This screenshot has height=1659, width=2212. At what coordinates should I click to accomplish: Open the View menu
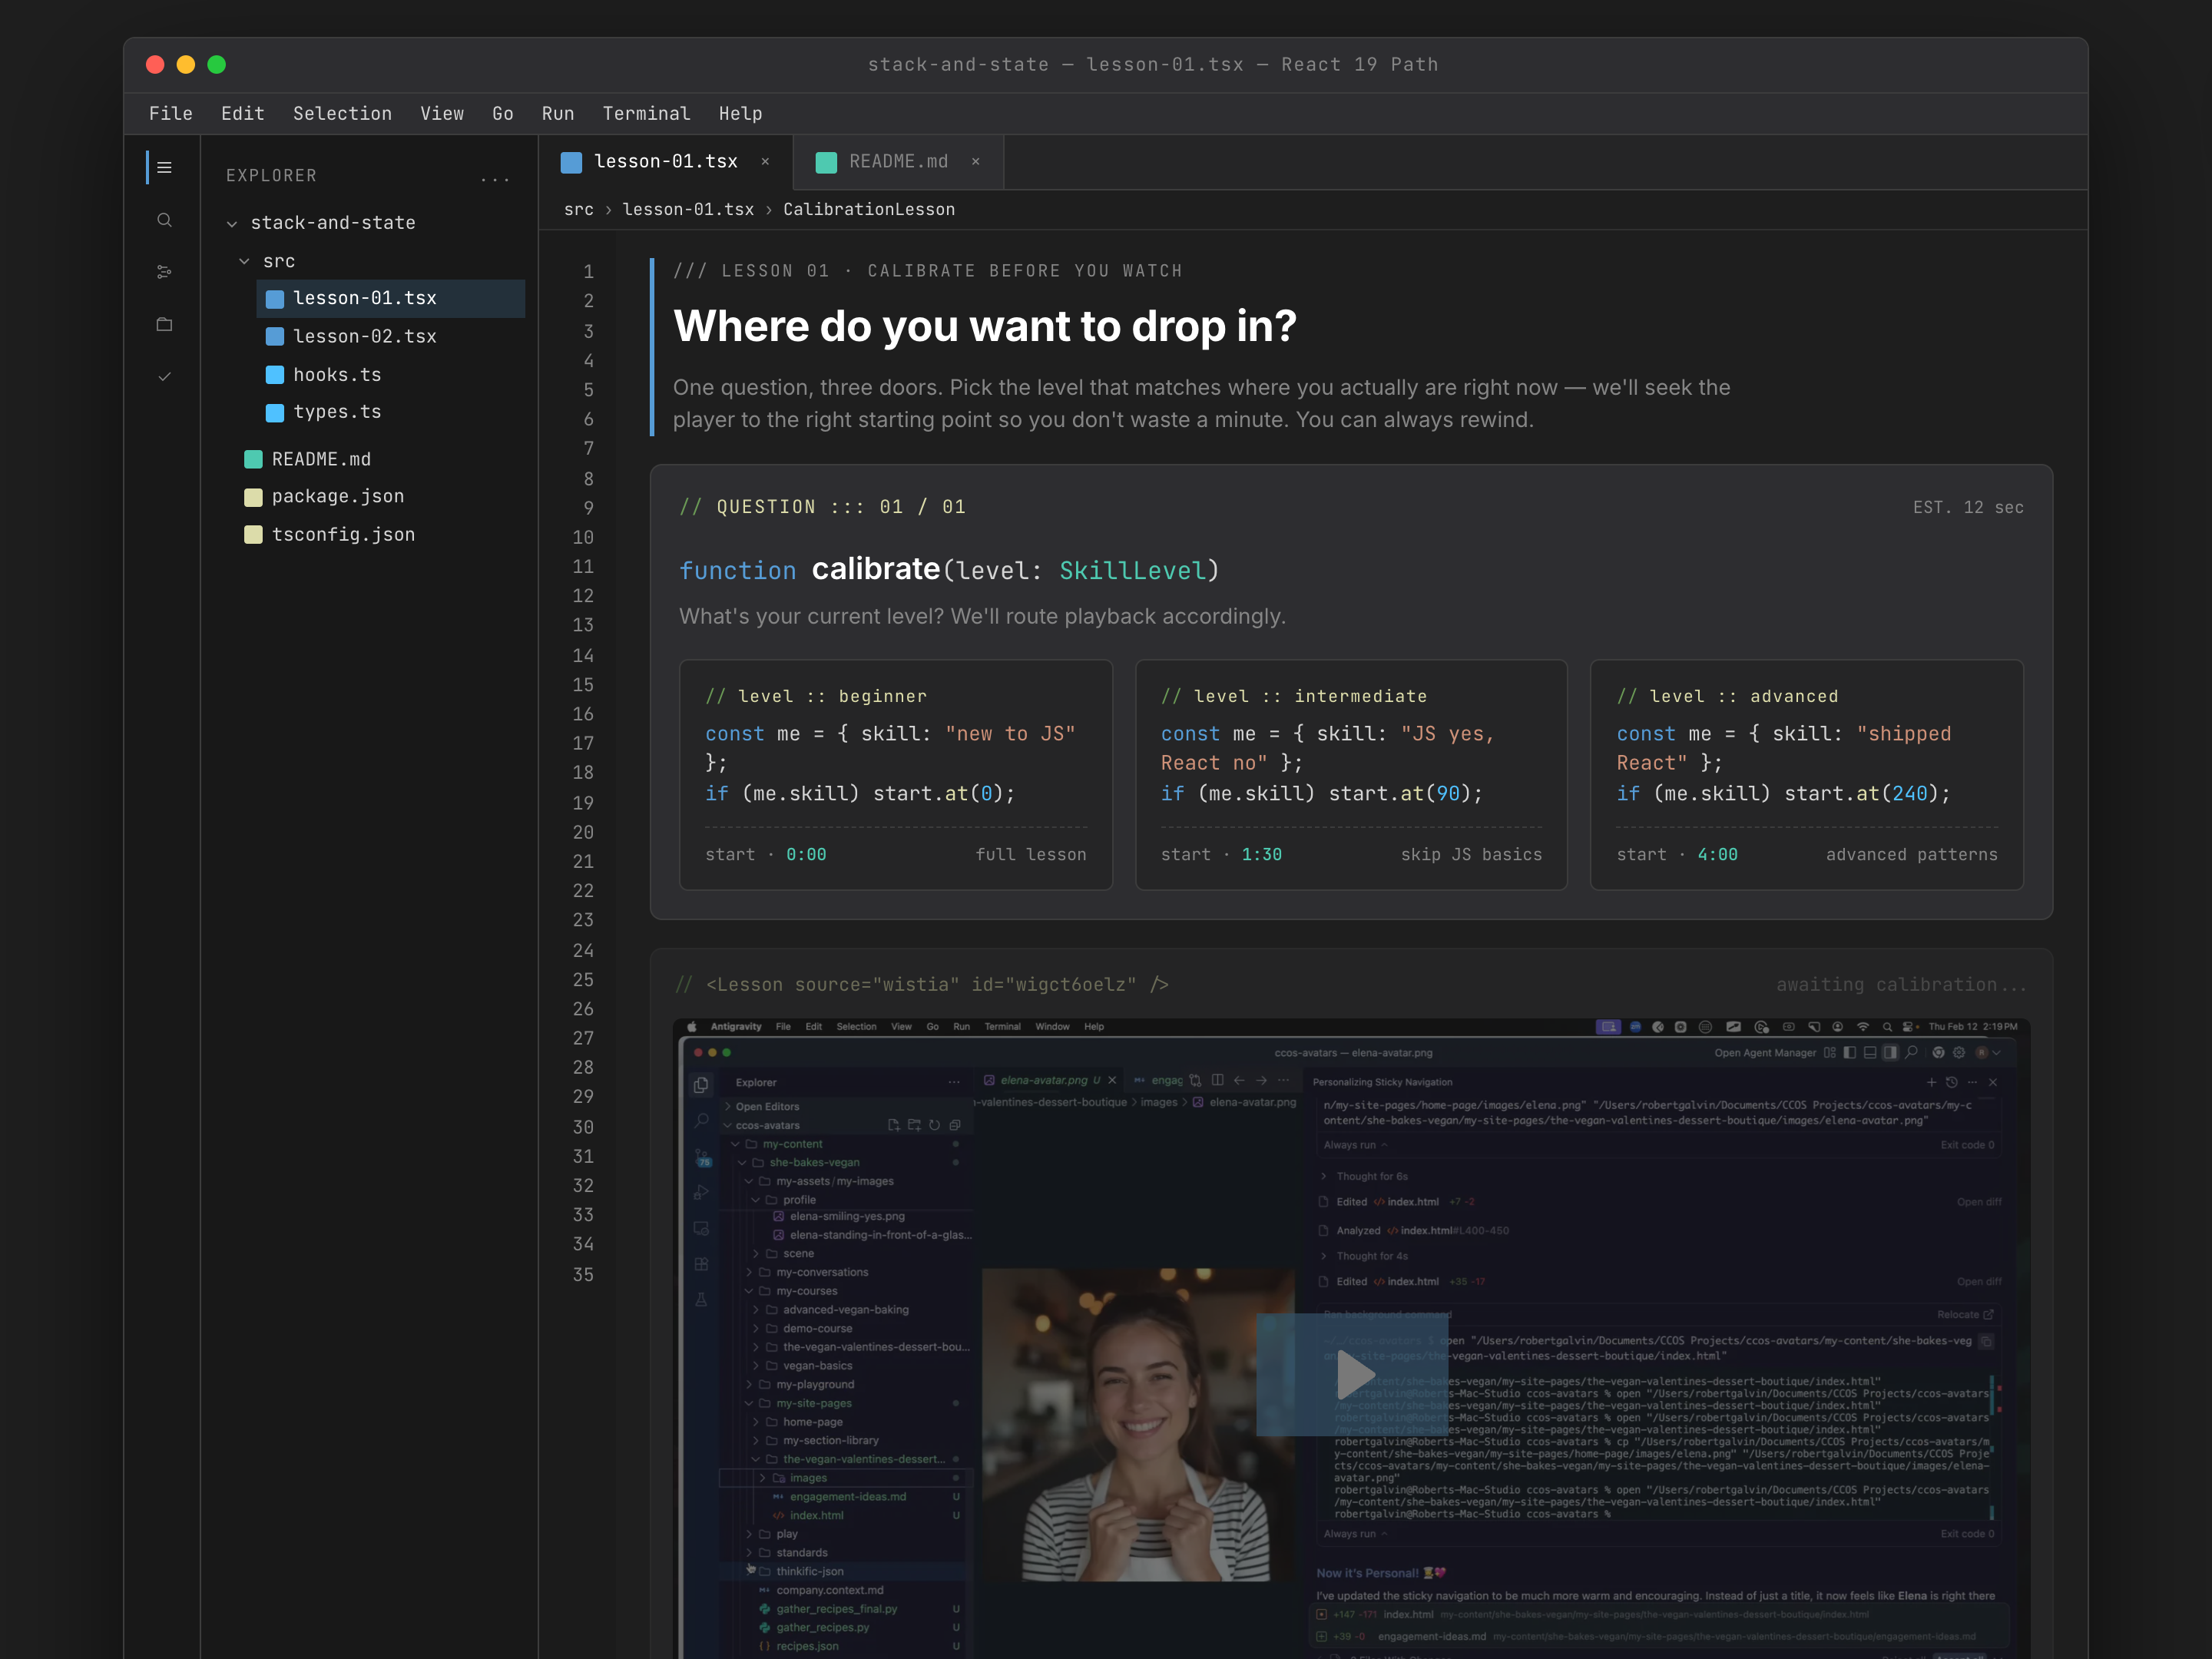tap(442, 114)
